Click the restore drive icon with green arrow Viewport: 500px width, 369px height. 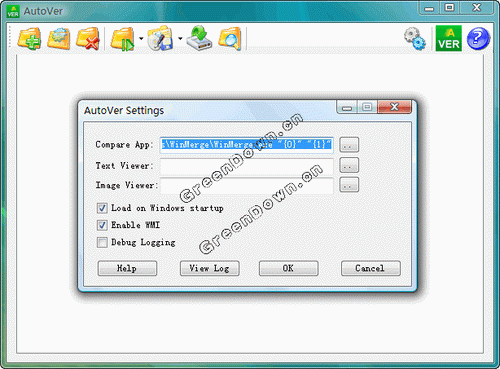(x=199, y=39)
